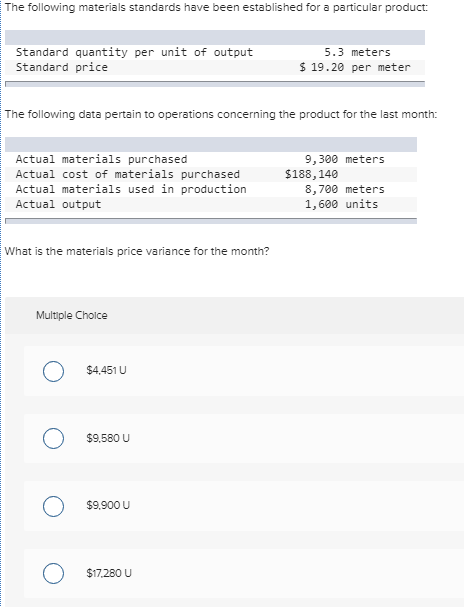Click the 1,600 units value
Viewport: 464px width, 607px height.
point(341,204)
